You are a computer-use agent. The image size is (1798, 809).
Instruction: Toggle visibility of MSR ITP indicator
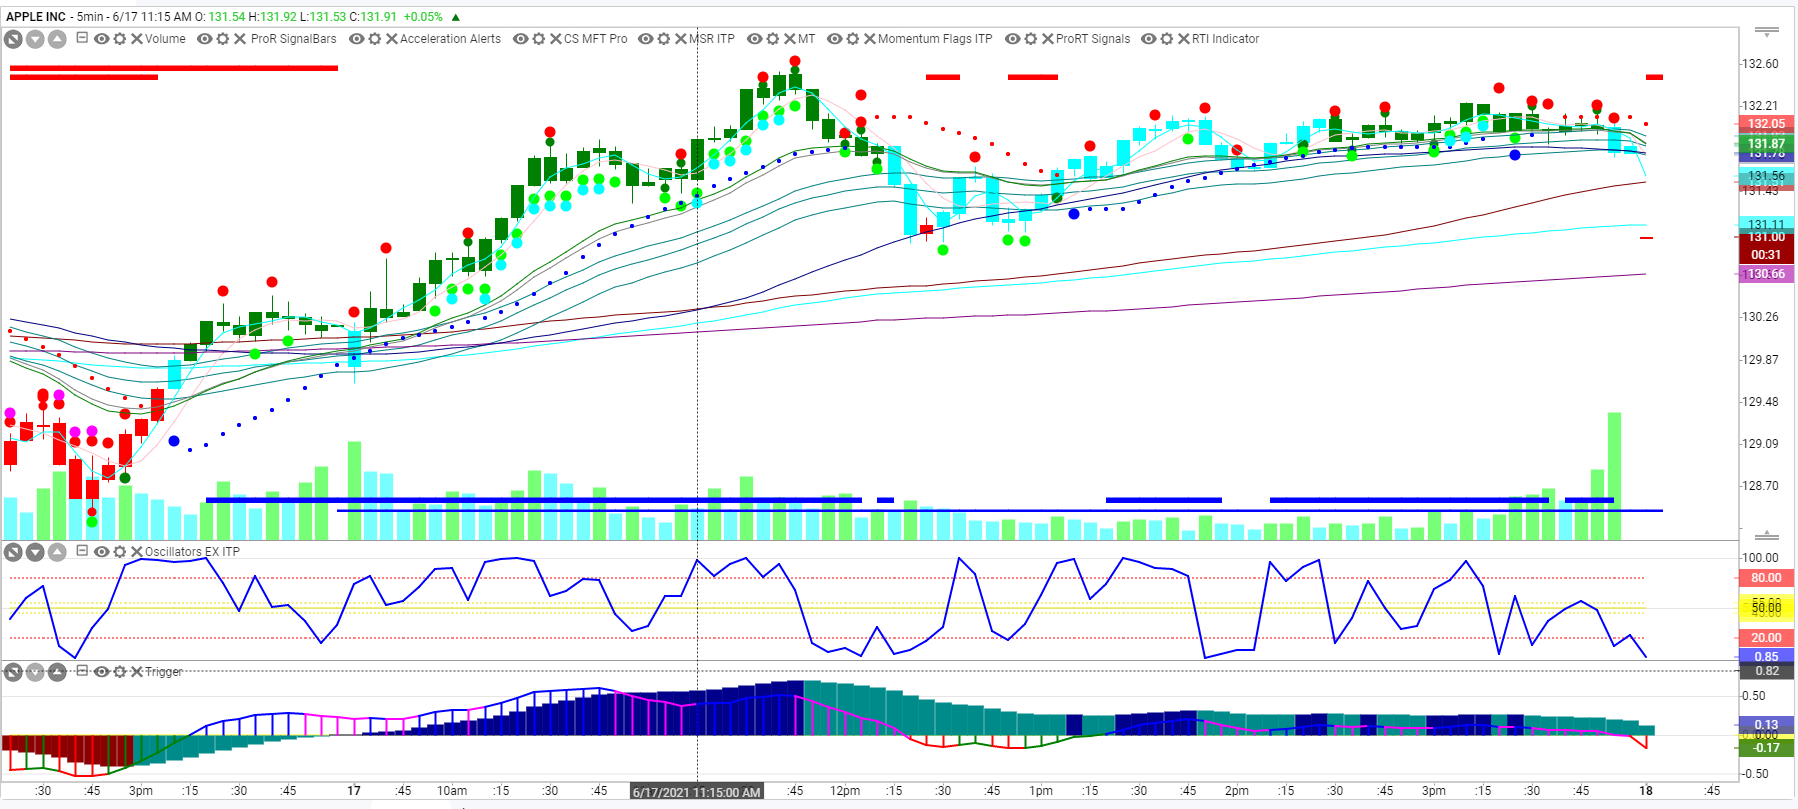(x=646, y=39)
